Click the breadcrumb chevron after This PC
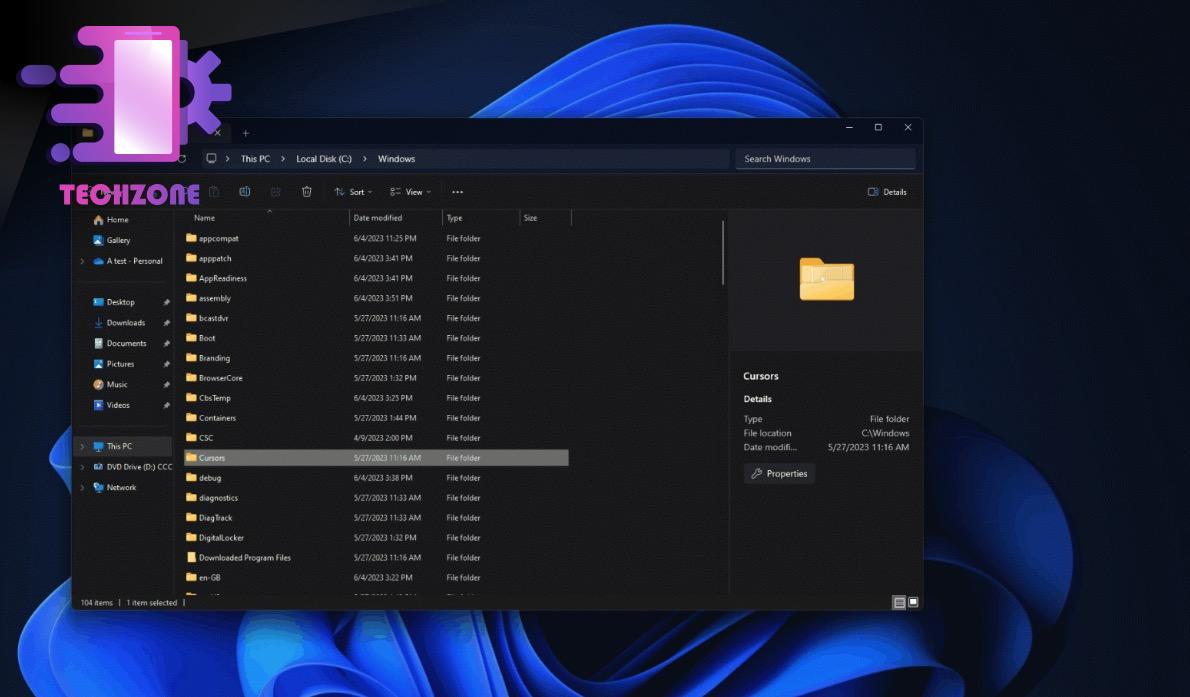 [283, 159]
